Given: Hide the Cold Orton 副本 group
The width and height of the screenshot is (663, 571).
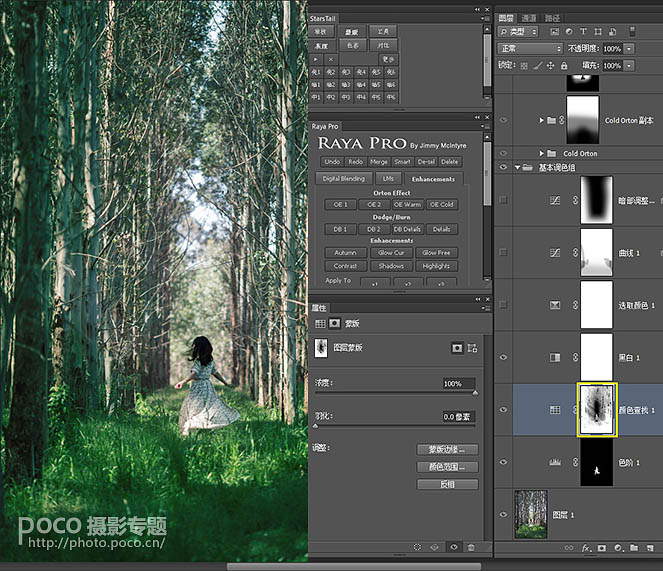Looking at the screenshot, I should [x=503, y=120].
